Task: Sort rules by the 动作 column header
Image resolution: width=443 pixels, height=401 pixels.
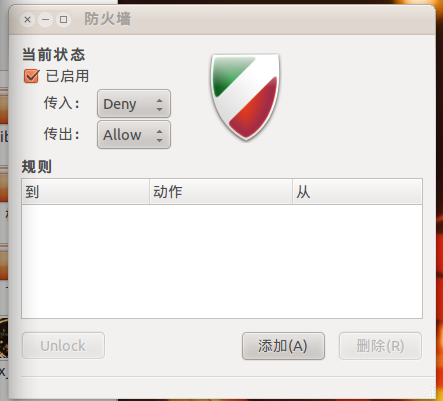Action: [221, 192]
